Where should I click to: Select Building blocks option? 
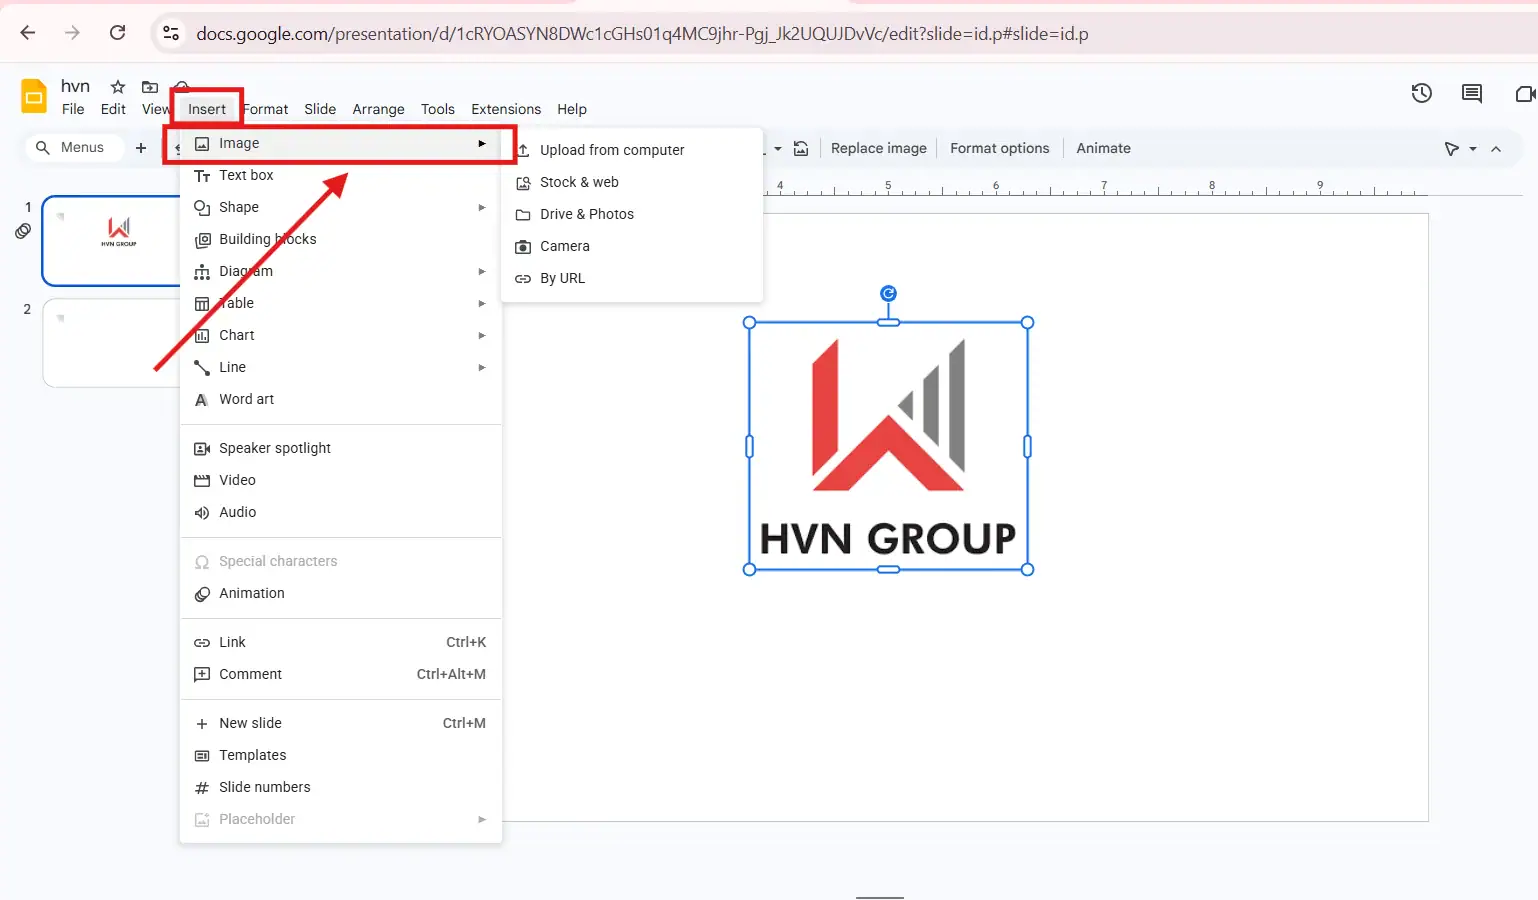tap(340, 239)
